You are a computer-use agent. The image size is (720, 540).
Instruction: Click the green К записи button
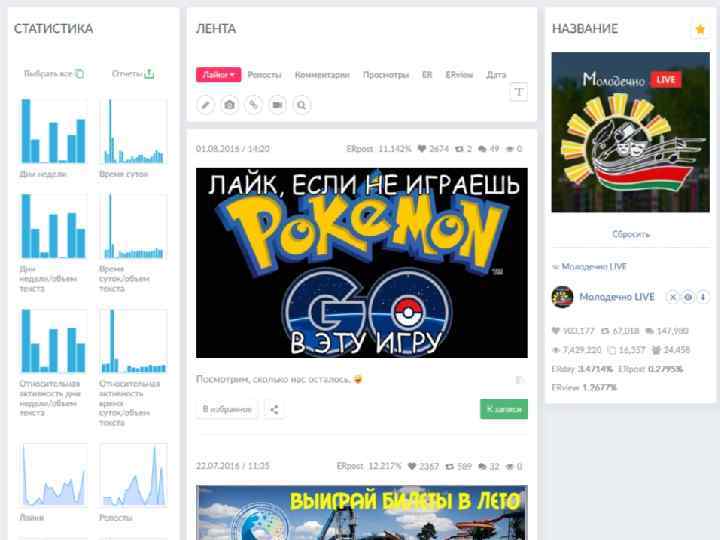click(504, 409)
